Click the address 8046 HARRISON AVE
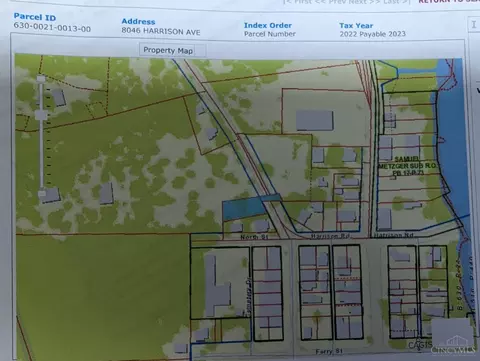This screenshot has height=361, width=480. coord(161,31)
